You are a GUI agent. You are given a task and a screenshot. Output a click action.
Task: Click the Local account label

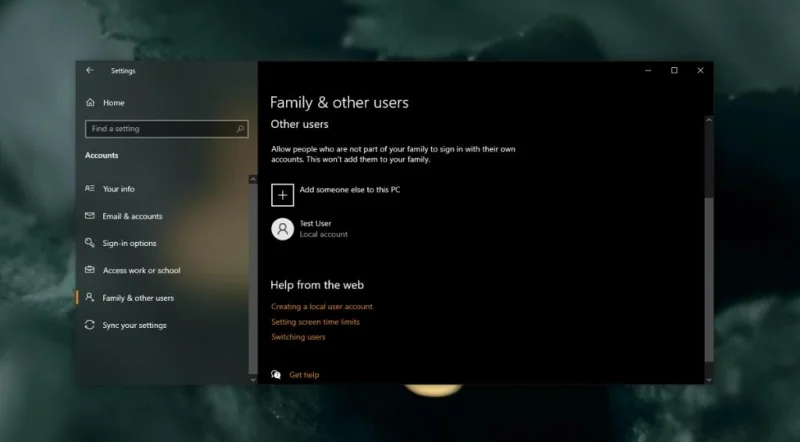click(x=323, y=234)
